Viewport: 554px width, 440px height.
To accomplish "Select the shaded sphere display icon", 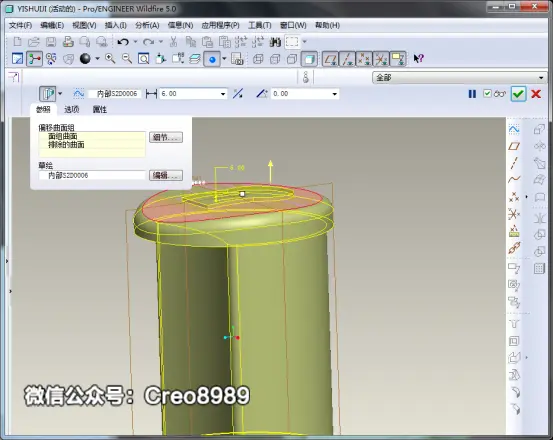I will click(85, 59).
